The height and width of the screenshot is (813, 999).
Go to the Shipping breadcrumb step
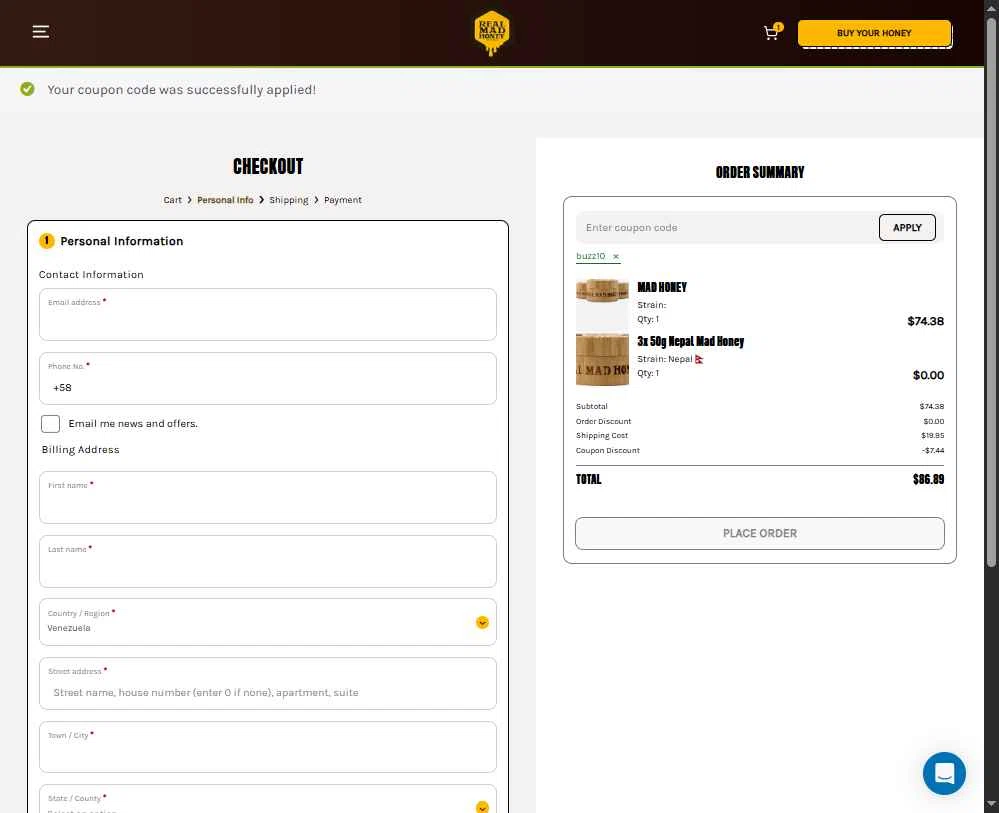pyautogui.click(x=289, y=200)
